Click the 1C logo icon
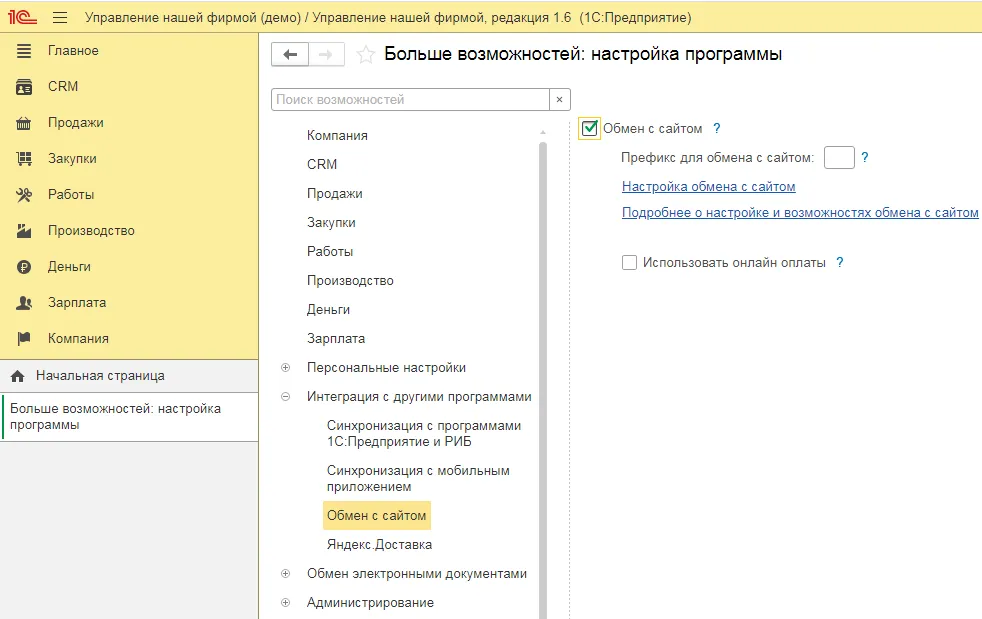 coord(22,17)
